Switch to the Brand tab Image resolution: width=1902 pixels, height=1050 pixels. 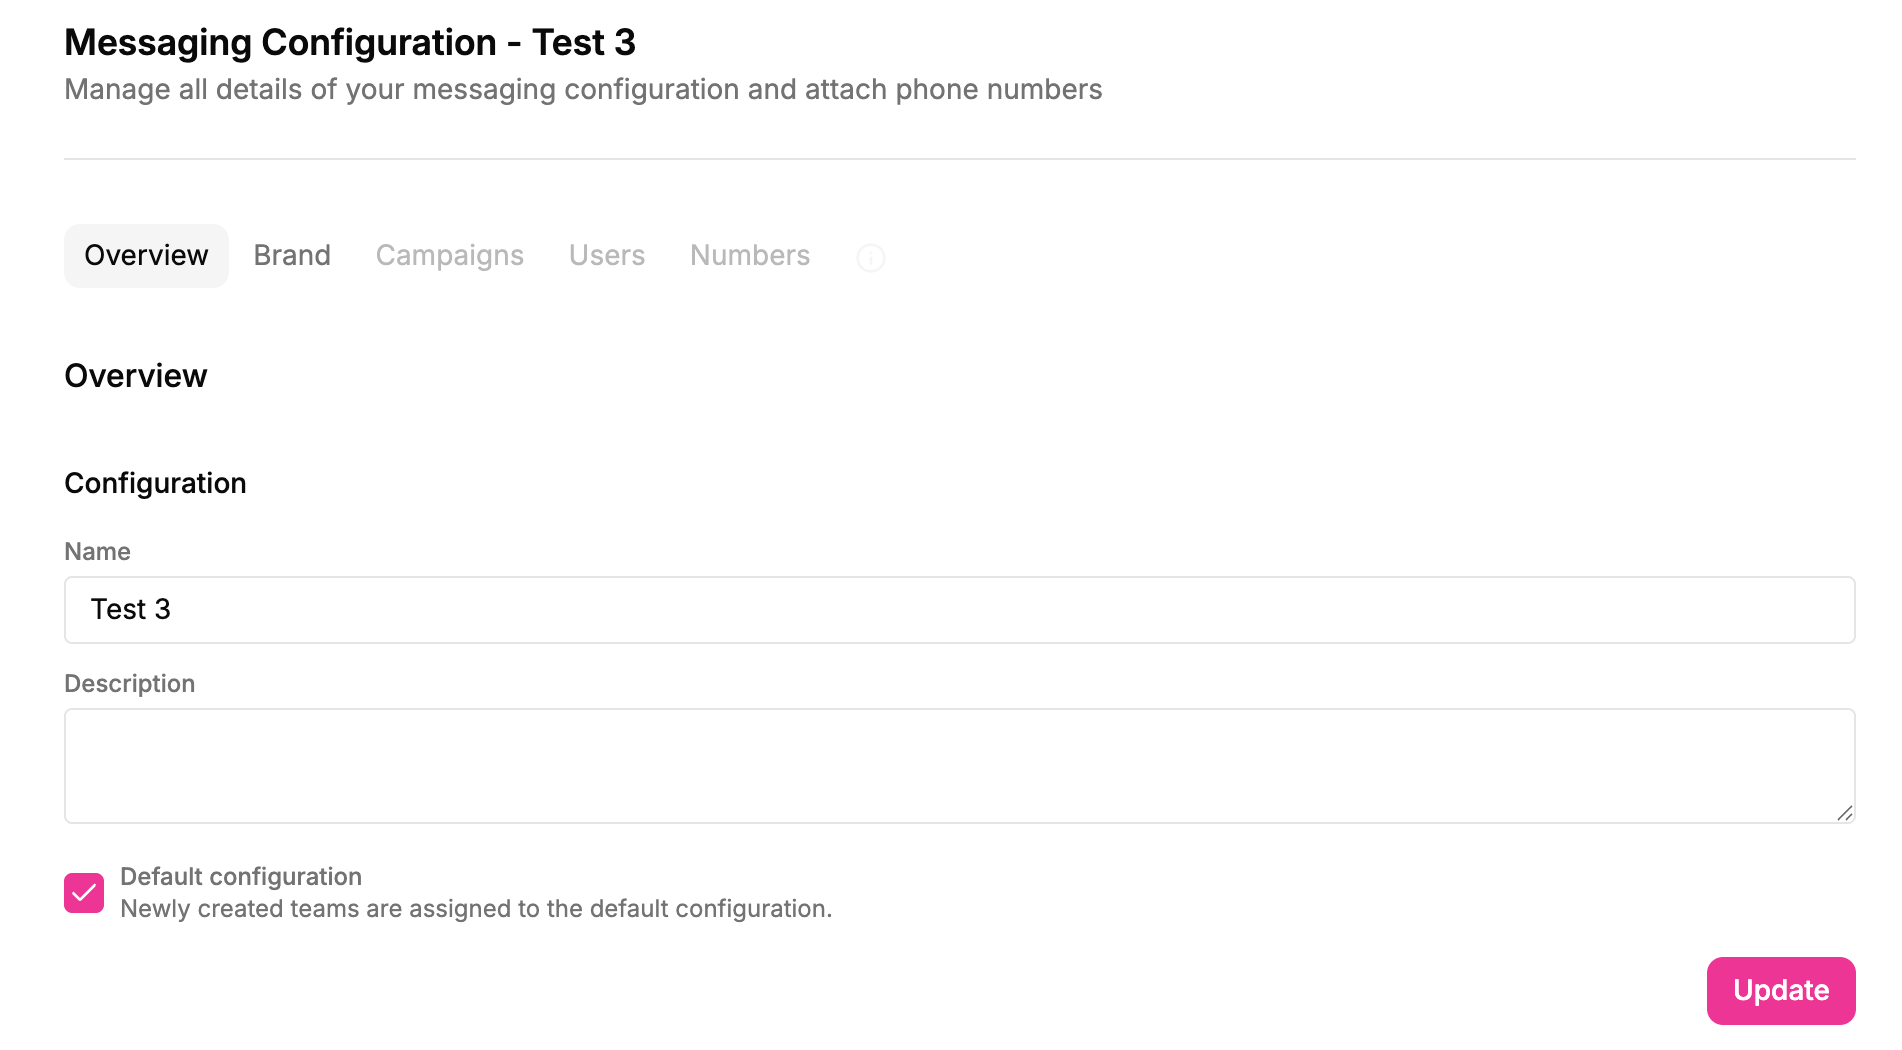pyautogui.click(x=292, y=256)
